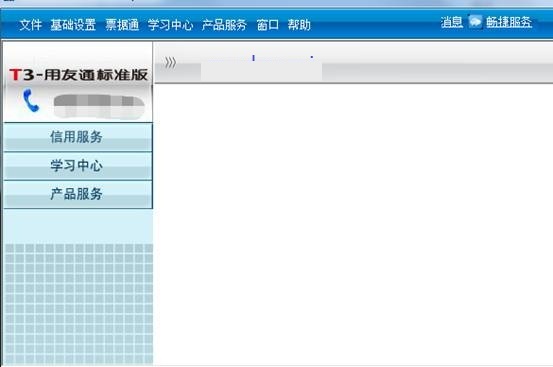This screenshot has width=553, height=367.
Task: Open the 窗口 menu
Action: coord(268,25)
